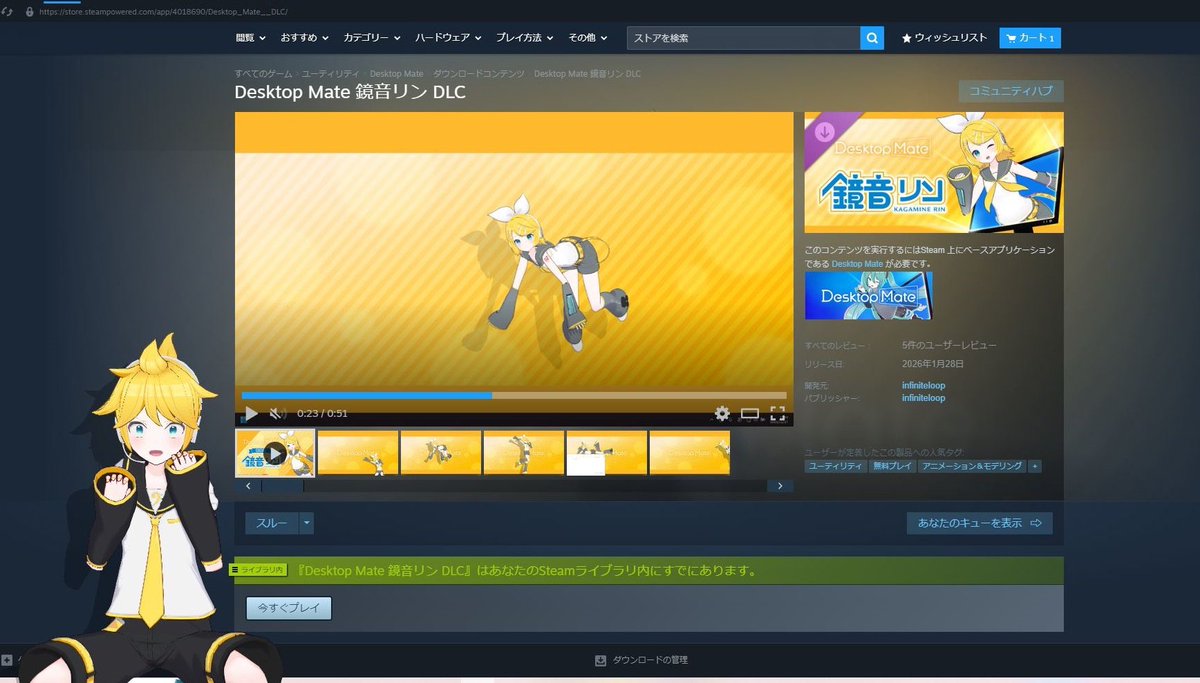Screen dimensions: 1200x683
Task: Click the store search magnifier button
Action: 872,38
